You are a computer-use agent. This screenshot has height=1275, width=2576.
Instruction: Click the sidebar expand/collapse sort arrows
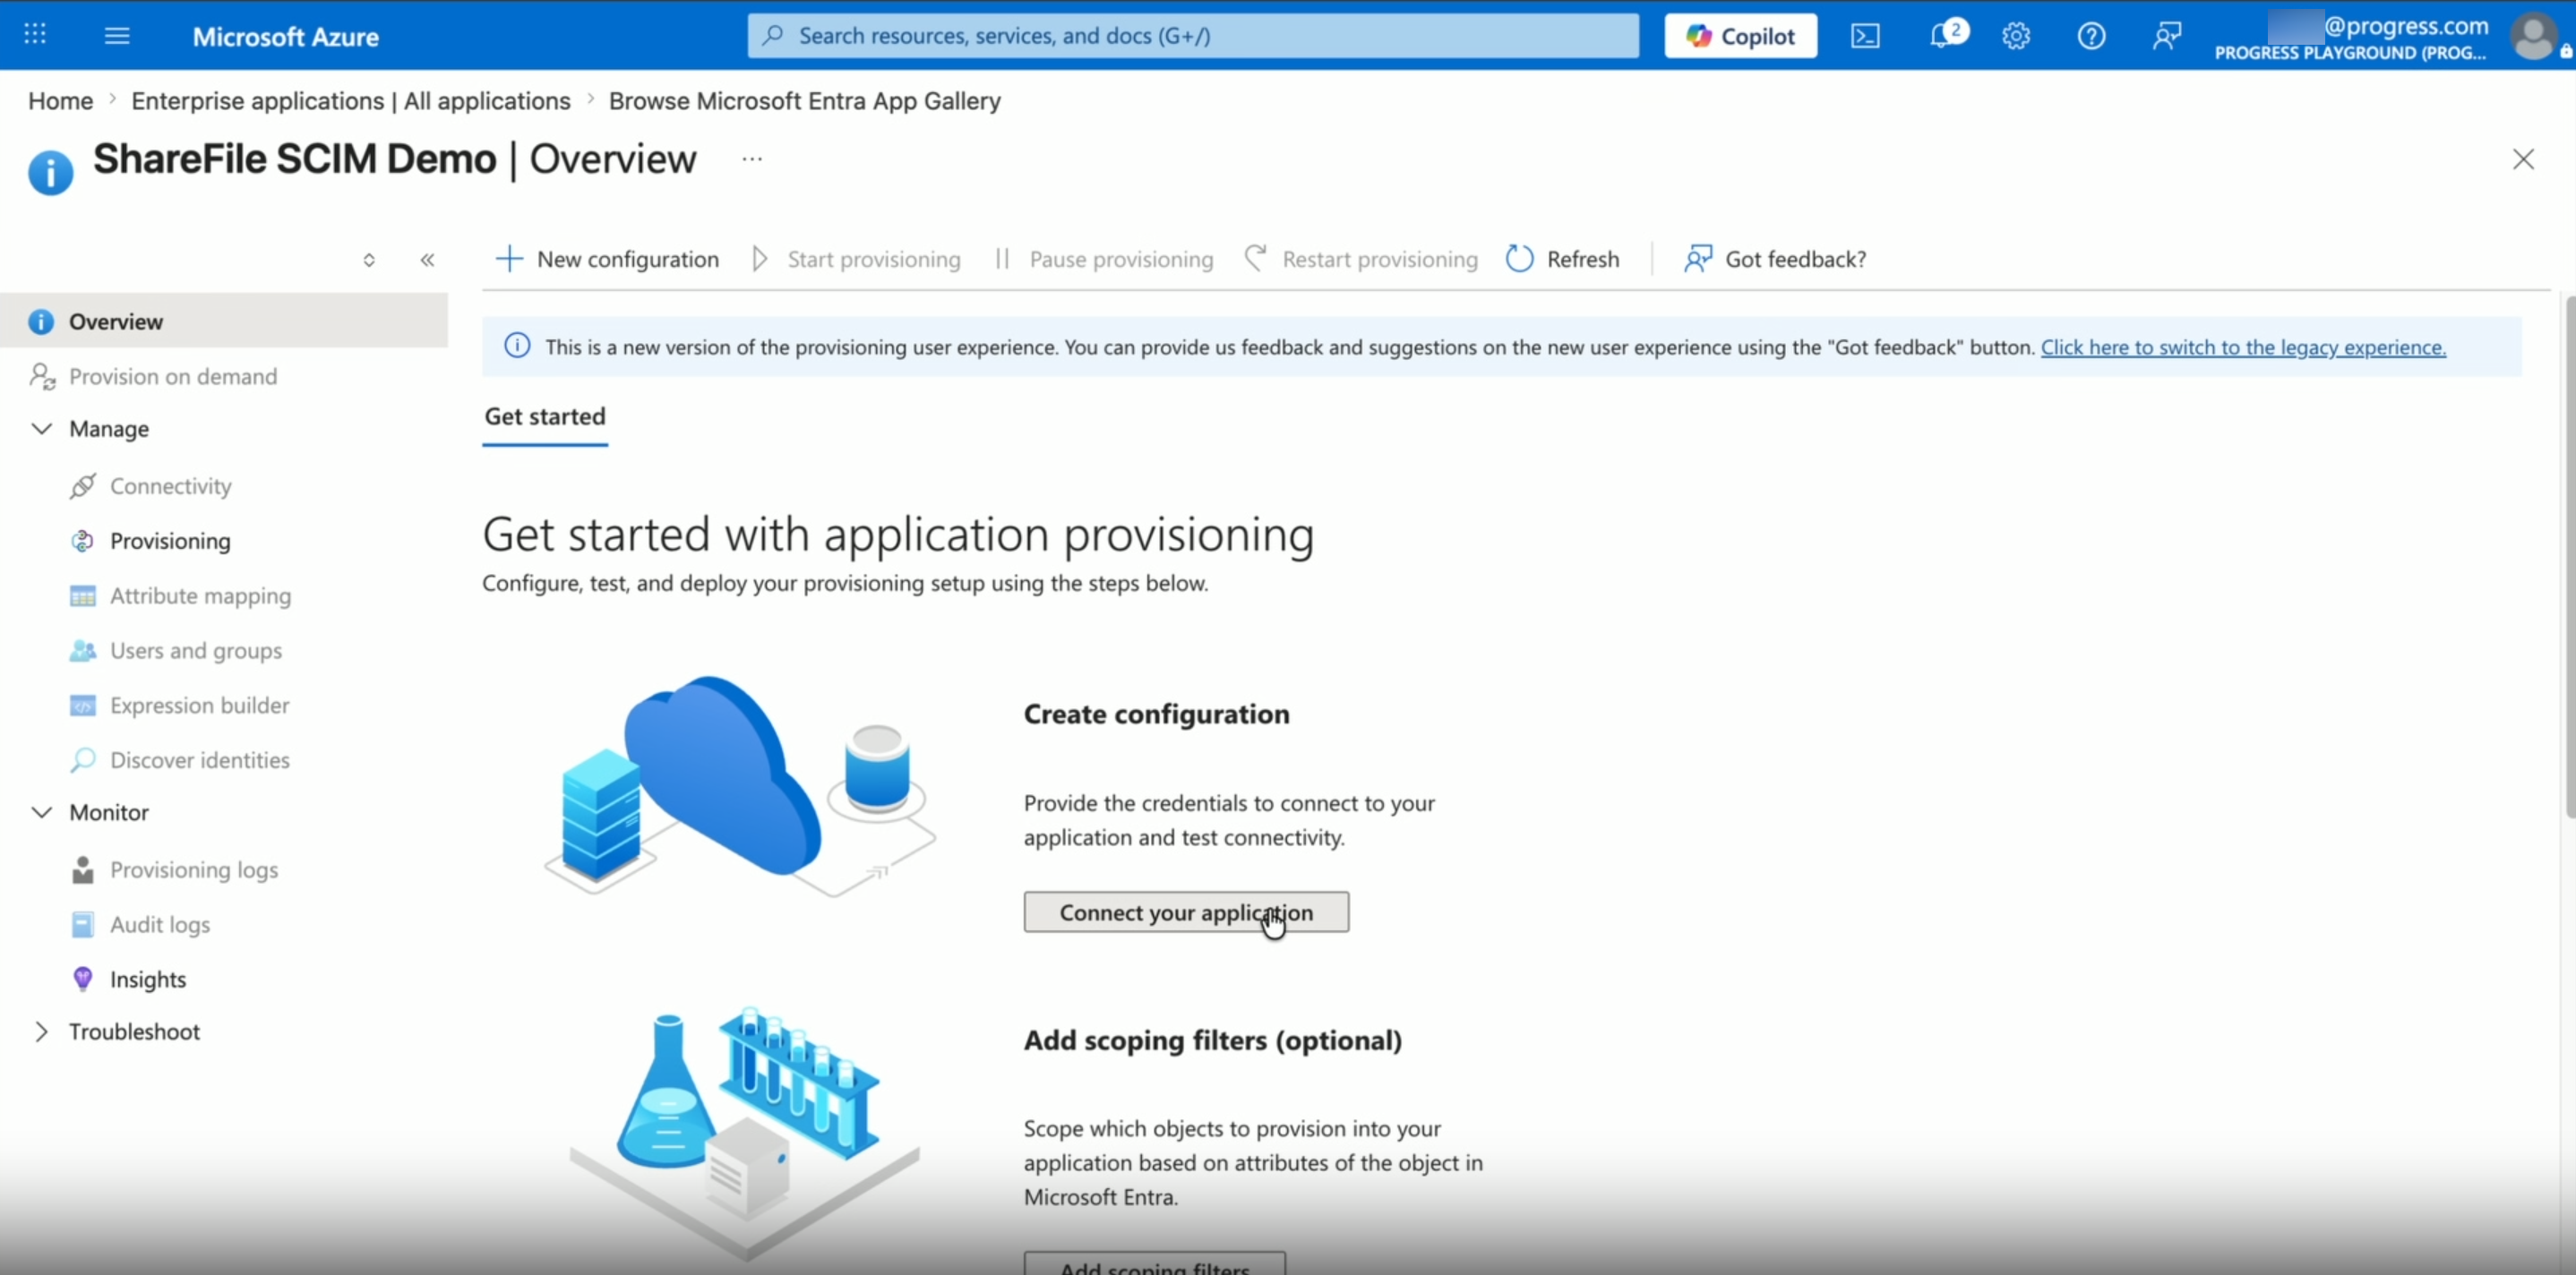coord(369,260)
